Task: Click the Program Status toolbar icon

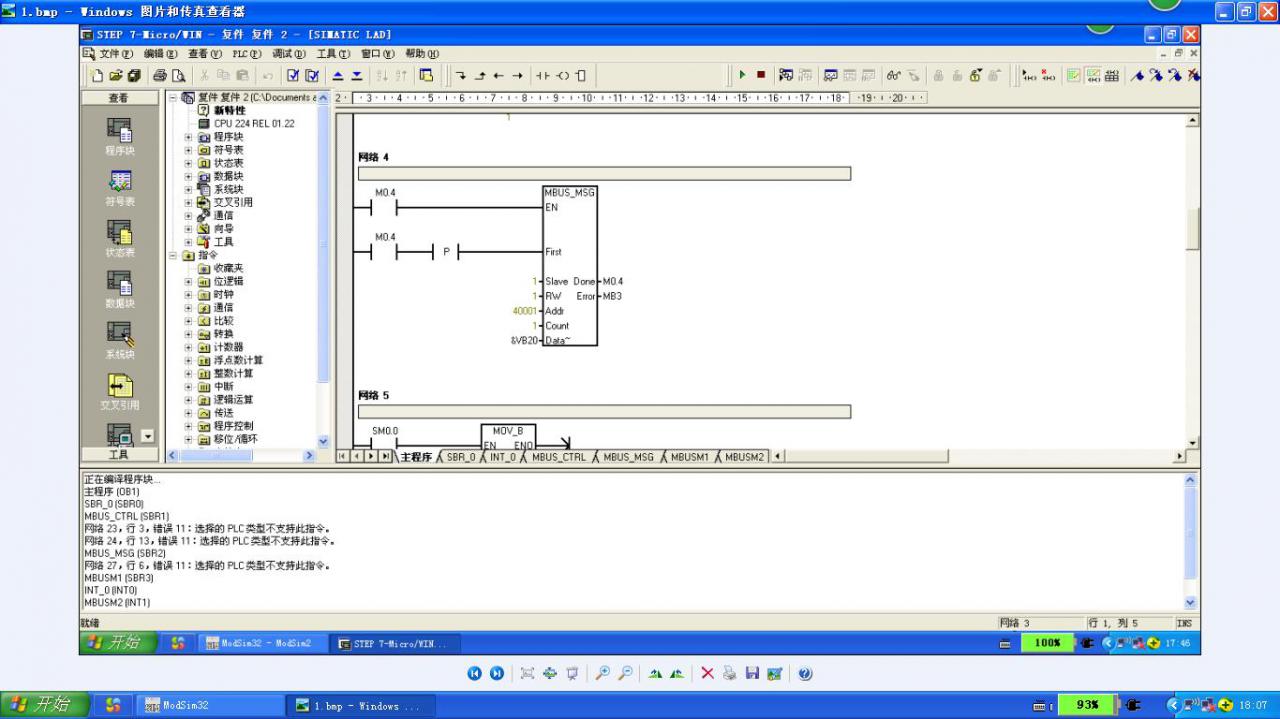Action: [786, 75]
